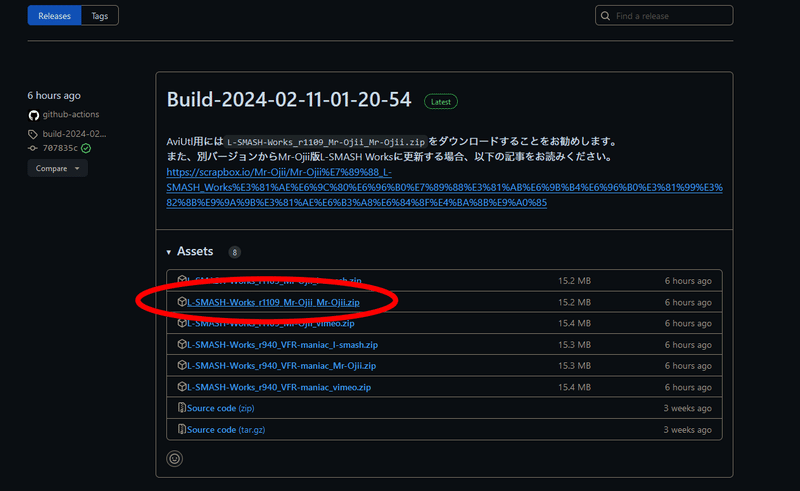Click package icon of r940_VFR-maniac_l-smash.zip

tap(182, 344)
